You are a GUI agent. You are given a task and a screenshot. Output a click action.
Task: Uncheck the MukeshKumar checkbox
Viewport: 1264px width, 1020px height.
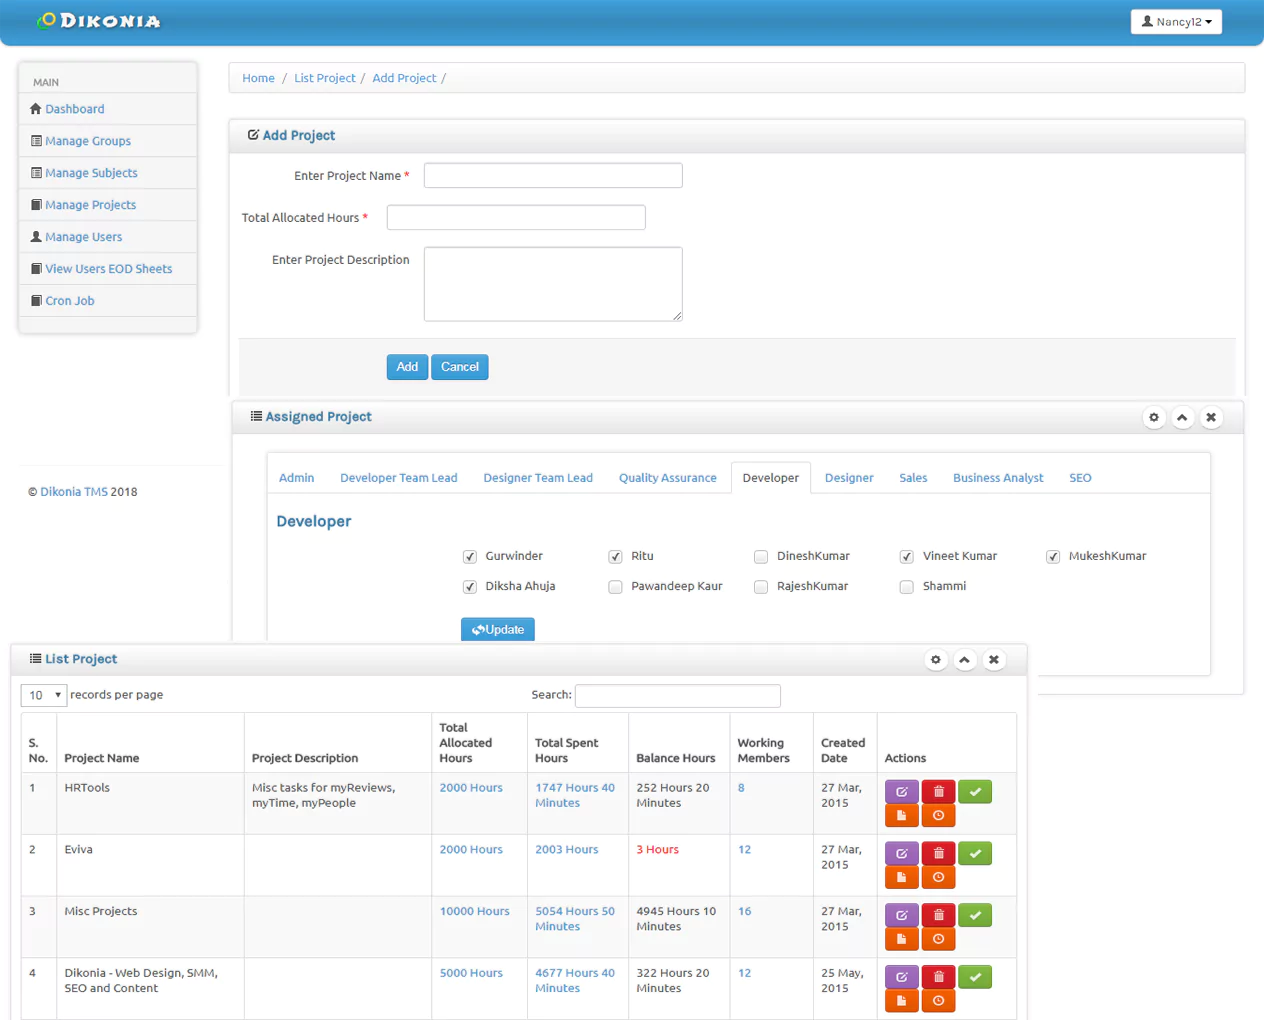coord(1053,557)
